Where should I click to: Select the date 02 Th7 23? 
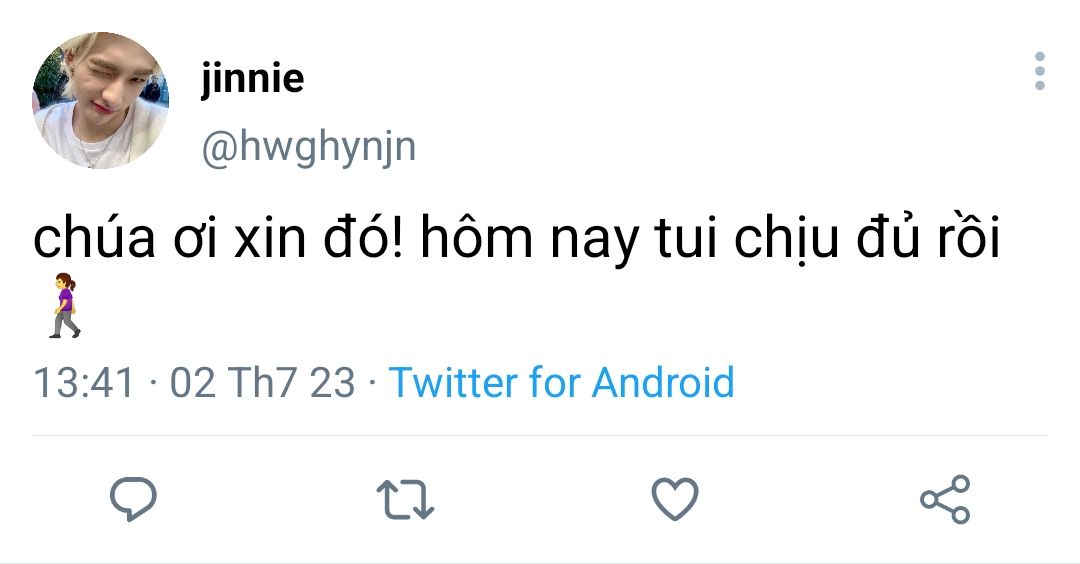tap(262, 383)
